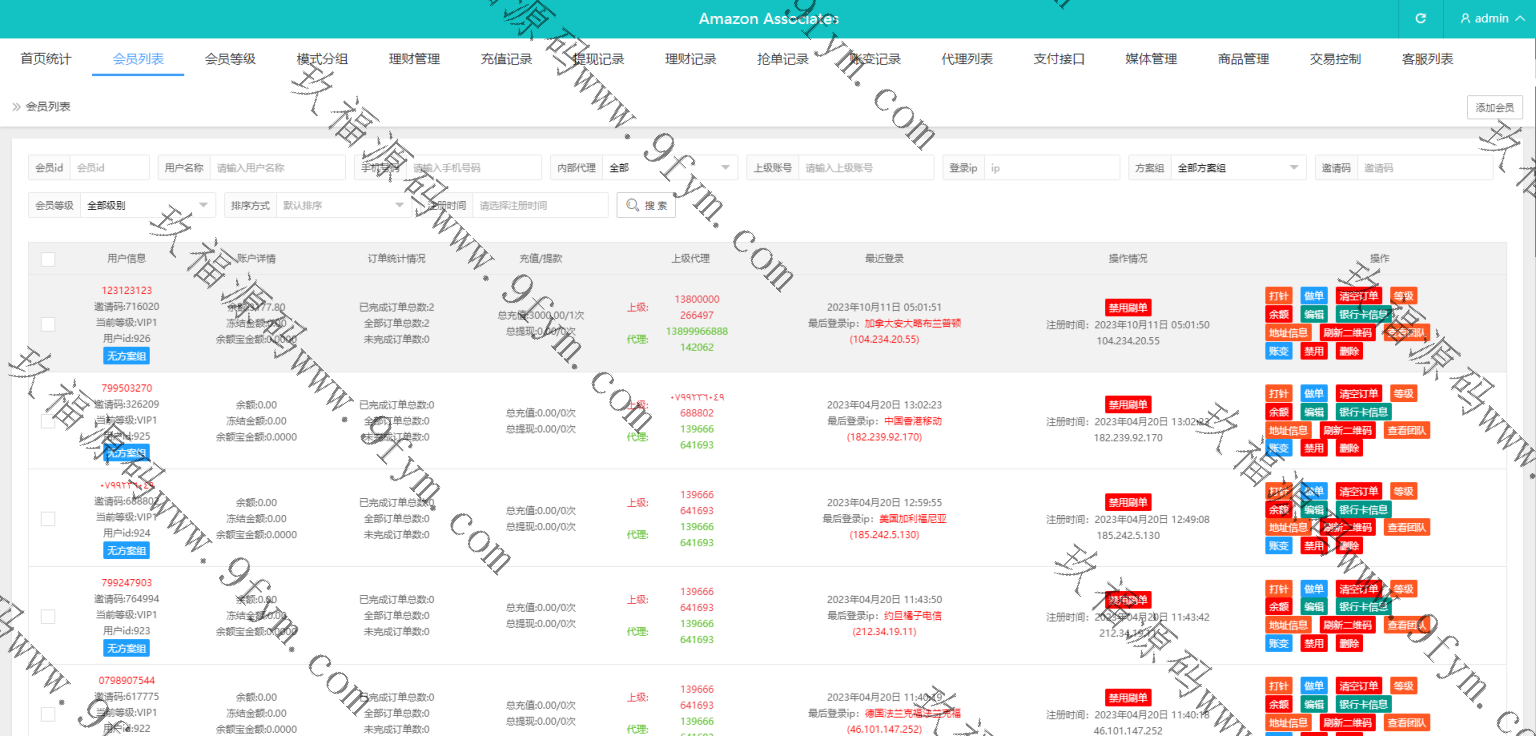Viewport: 1536px width, 736px height.
Task: Expand the 内部代理 dropdown
Action: pos(668,168)
